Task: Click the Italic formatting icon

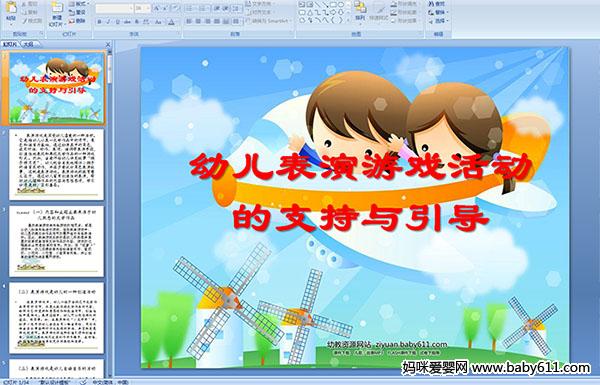Action: 108,22
